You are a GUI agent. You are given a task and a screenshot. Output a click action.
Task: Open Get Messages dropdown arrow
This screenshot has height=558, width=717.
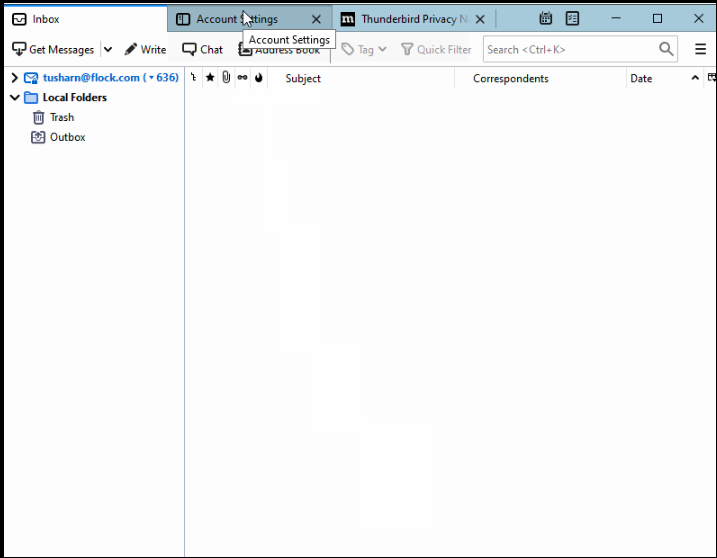point(108,49)
